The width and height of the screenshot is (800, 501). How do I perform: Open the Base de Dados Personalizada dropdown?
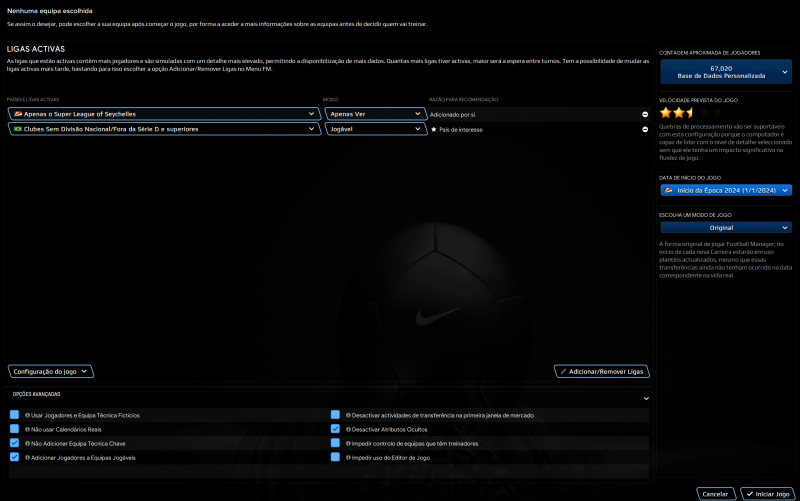726,72
